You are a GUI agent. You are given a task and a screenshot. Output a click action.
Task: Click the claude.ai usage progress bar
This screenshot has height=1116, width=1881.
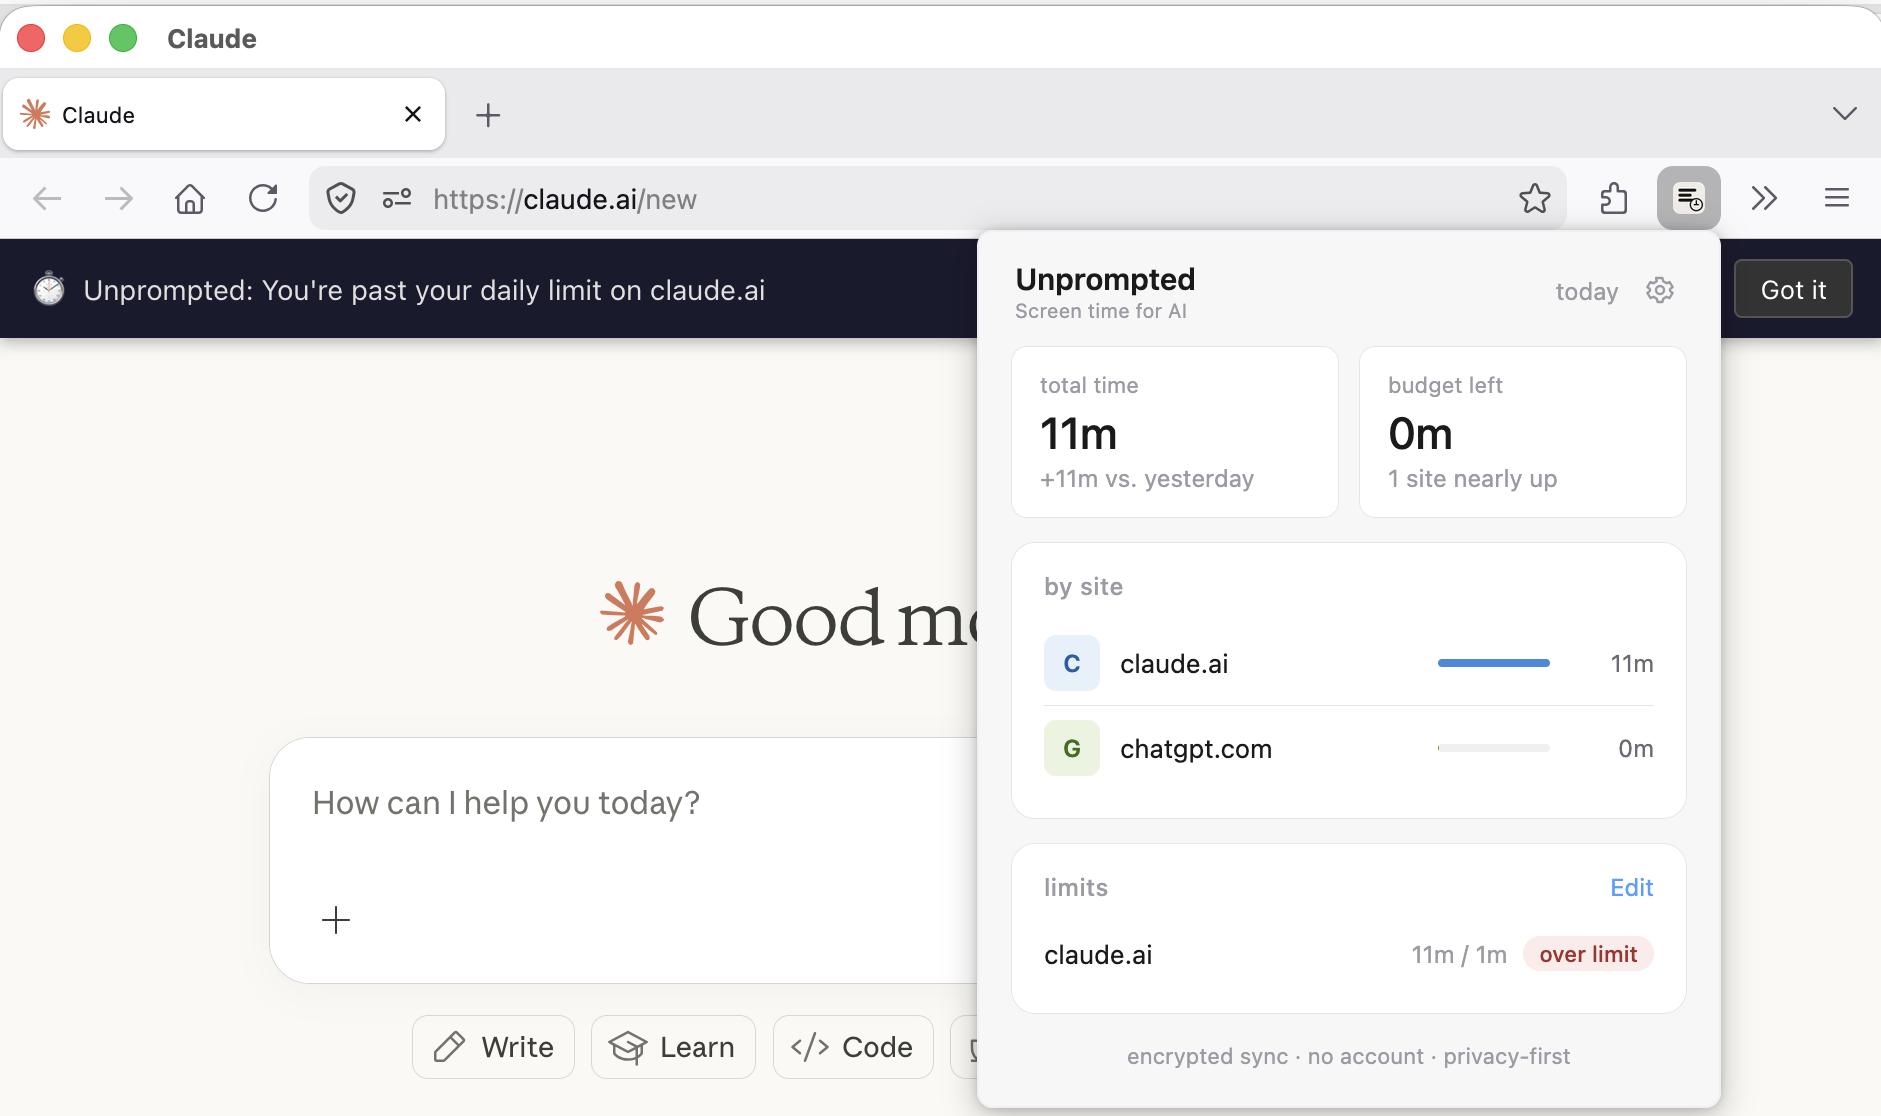[x=1493, y=664]
